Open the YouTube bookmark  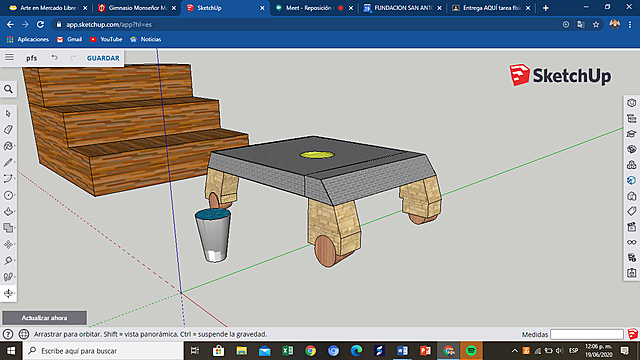point(106,39)
